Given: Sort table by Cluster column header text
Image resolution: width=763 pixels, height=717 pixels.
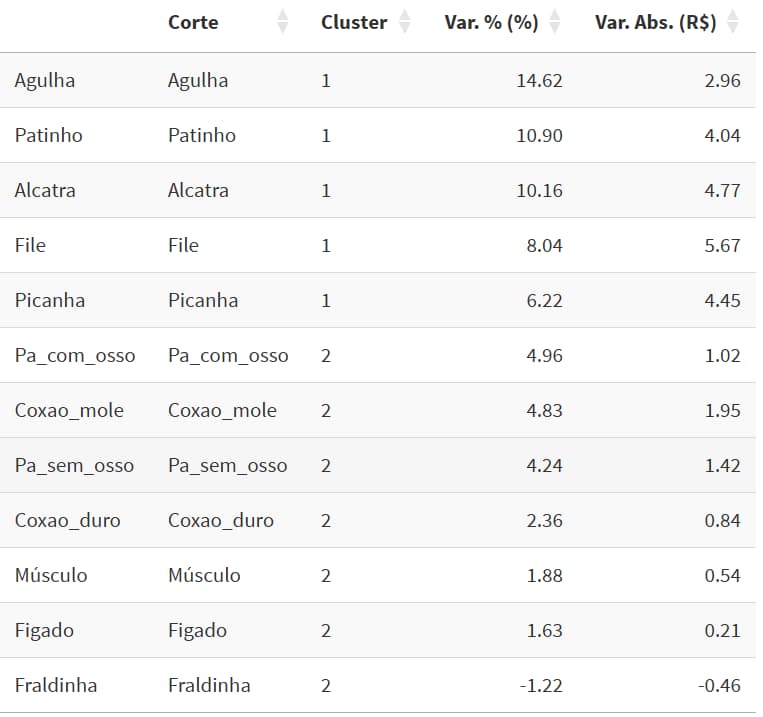Looking at the screenshot, I should tap(353, 22).
